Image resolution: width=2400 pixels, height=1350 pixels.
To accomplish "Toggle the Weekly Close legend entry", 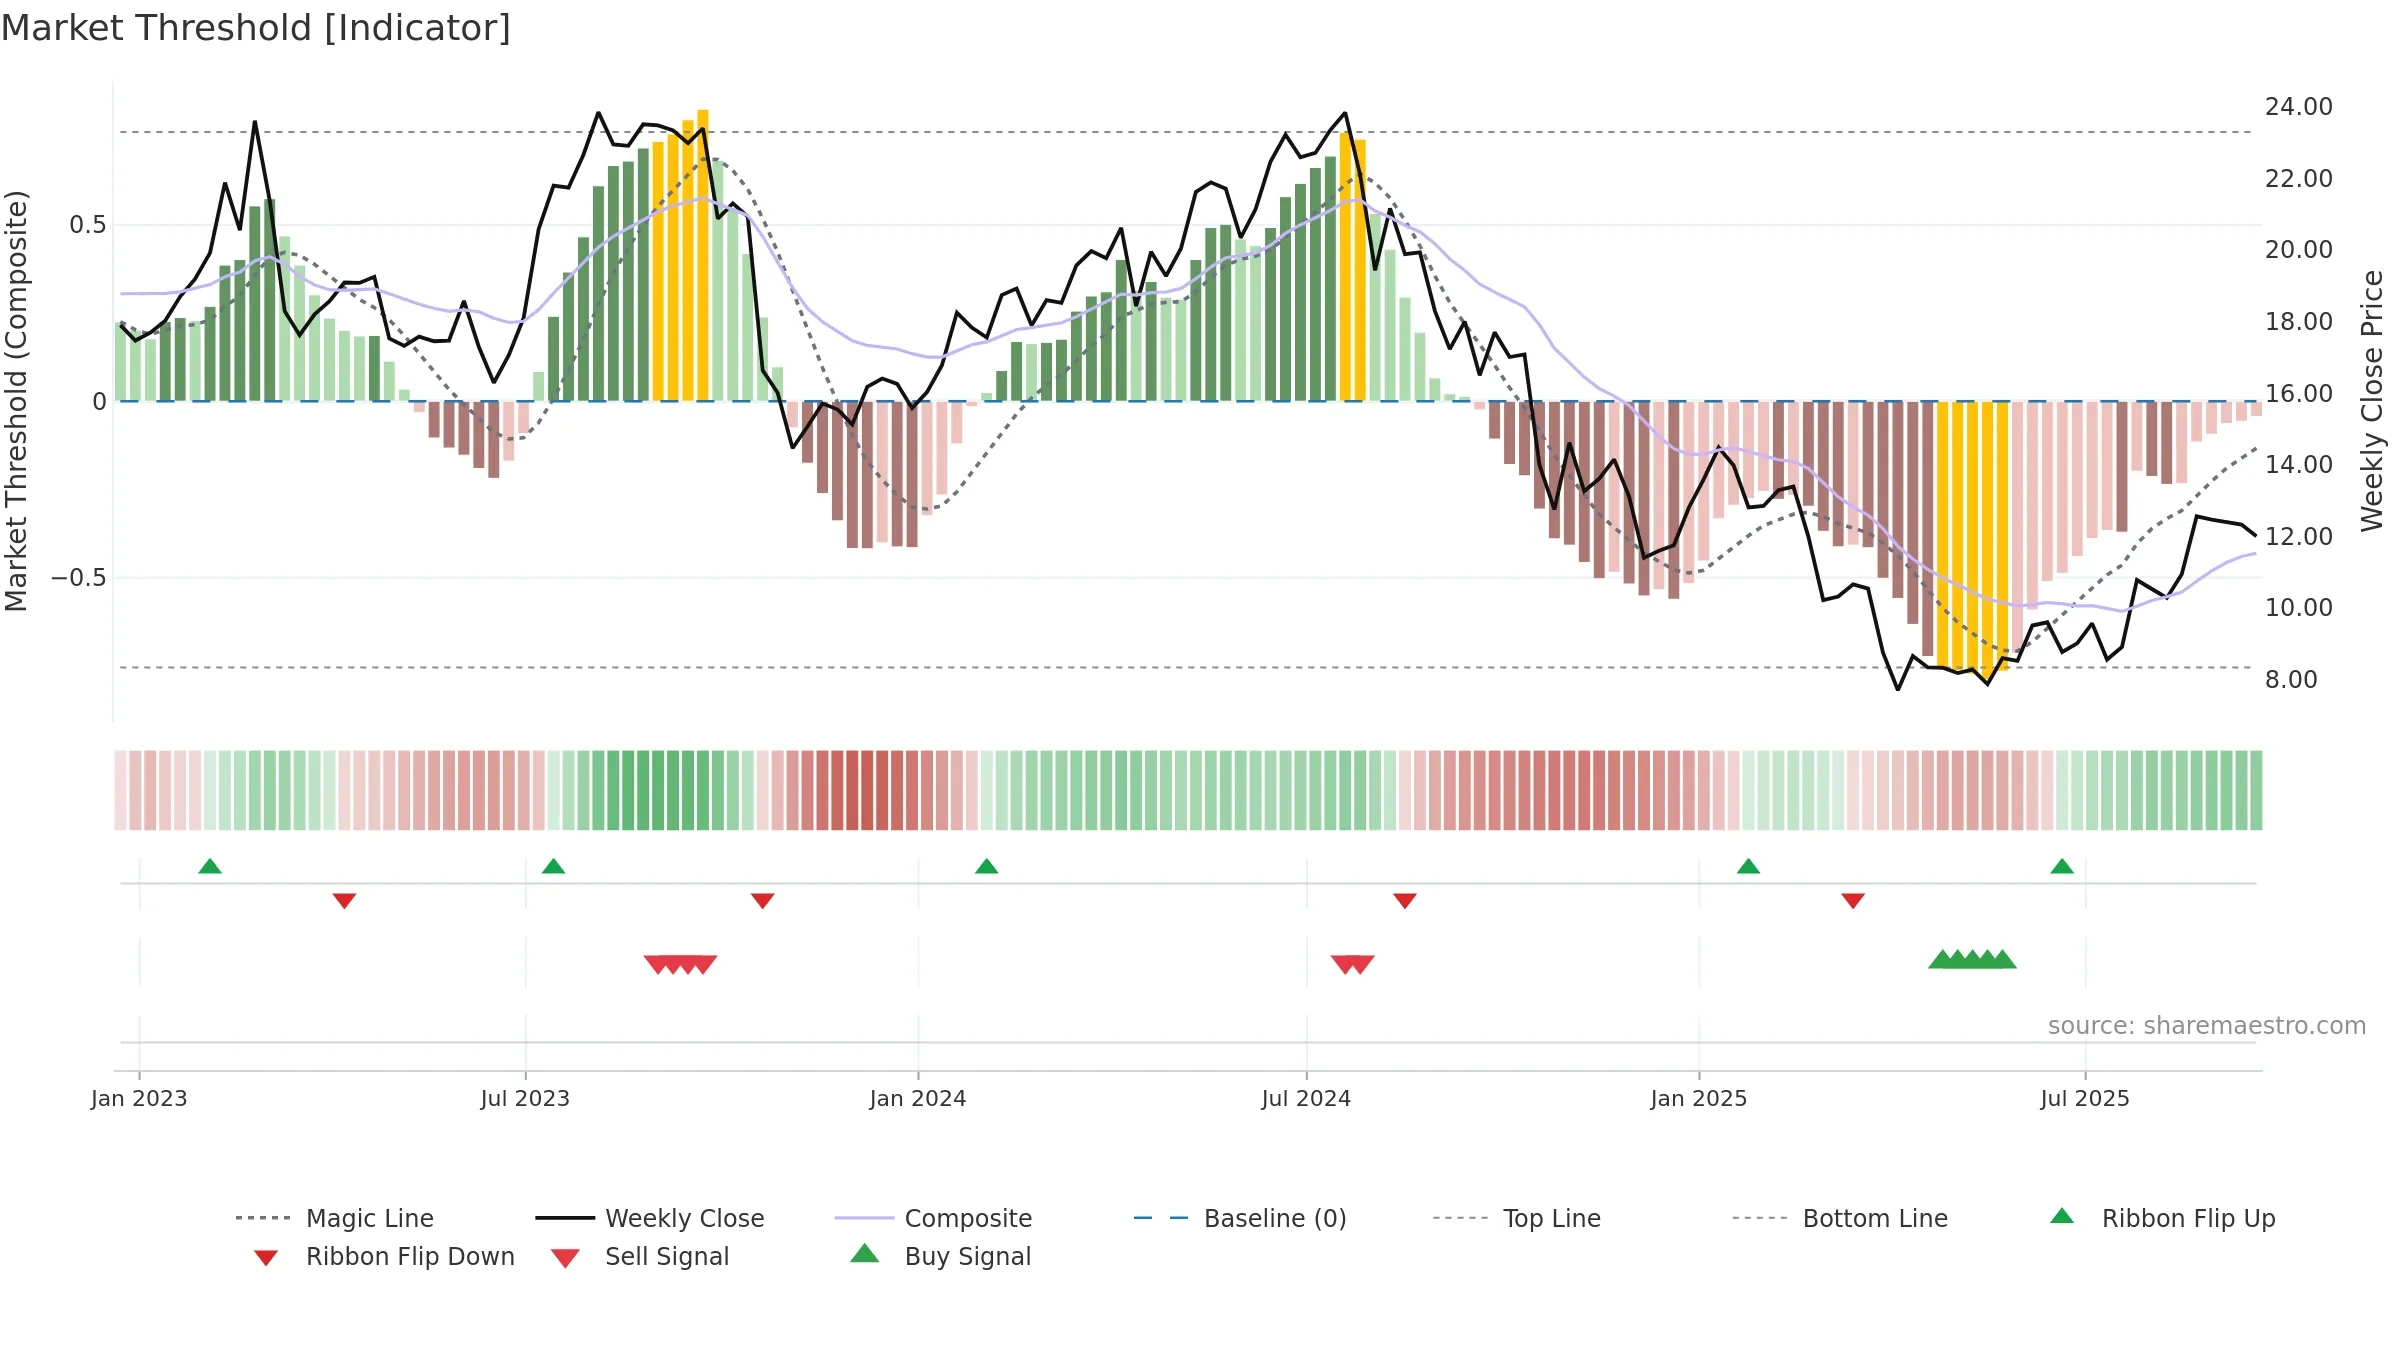I will click(x=650, y=1218).
